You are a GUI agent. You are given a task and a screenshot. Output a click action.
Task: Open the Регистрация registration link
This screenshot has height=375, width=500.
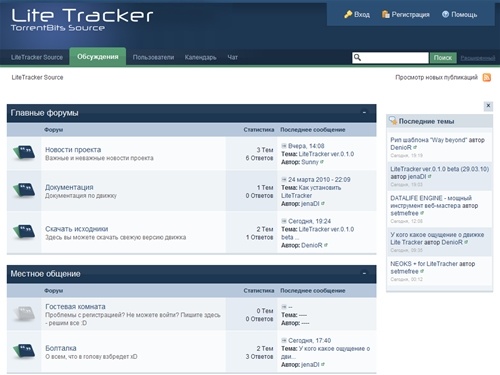pyautogui.click(x=410, y=15)
